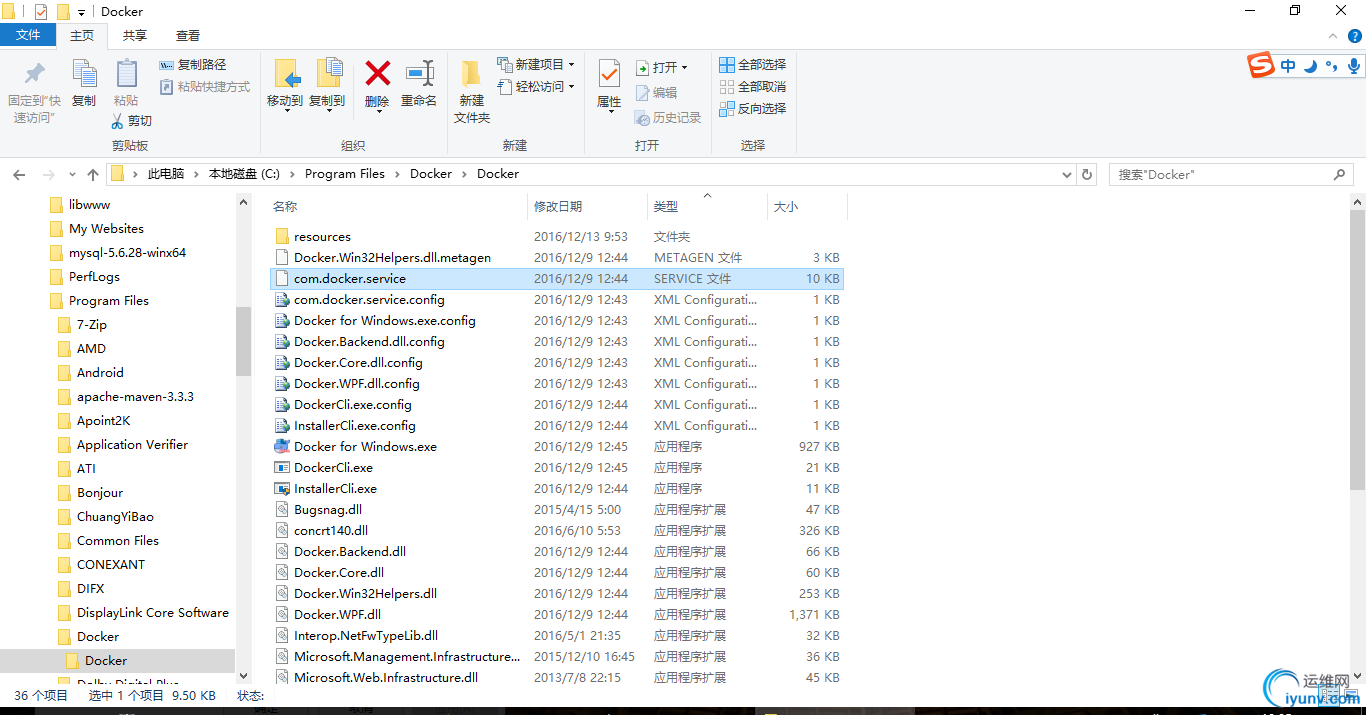Click the Sogou input method S icon
The height and width of the screenshot is (715, 1366).
1261,66
